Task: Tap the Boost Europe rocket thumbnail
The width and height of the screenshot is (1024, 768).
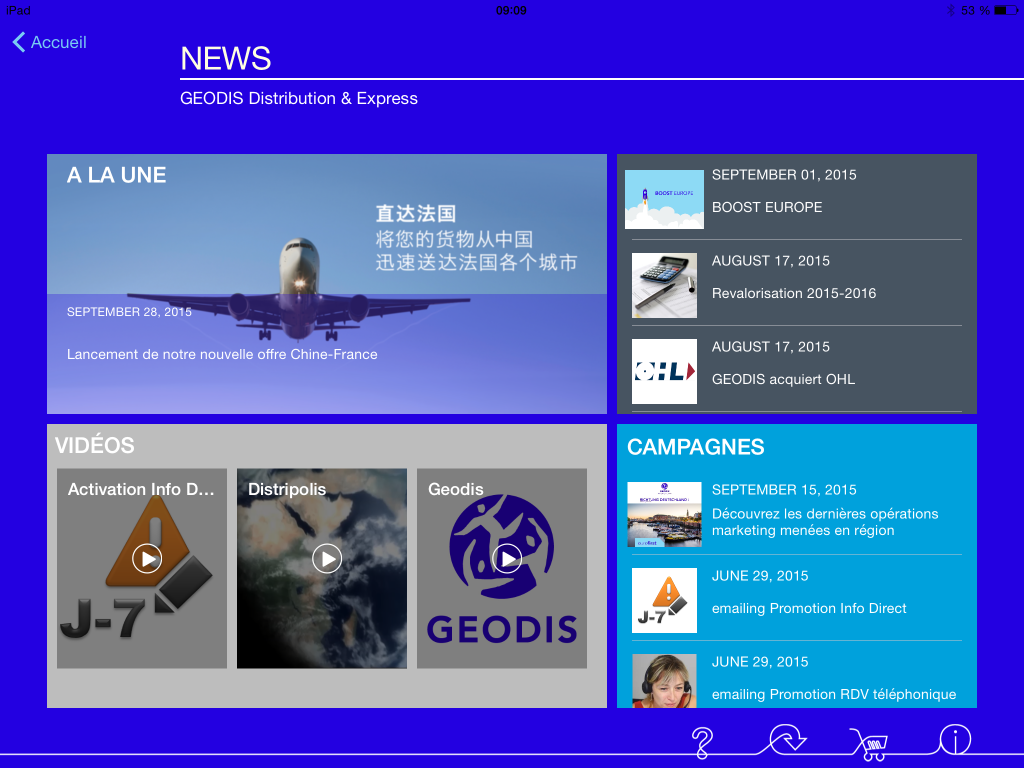Action: pos(664,199)
